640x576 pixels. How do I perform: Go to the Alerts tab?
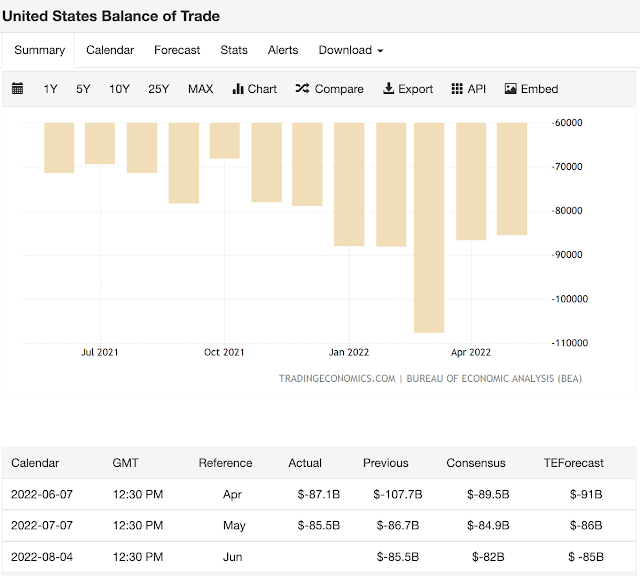(x=283, y=50)
